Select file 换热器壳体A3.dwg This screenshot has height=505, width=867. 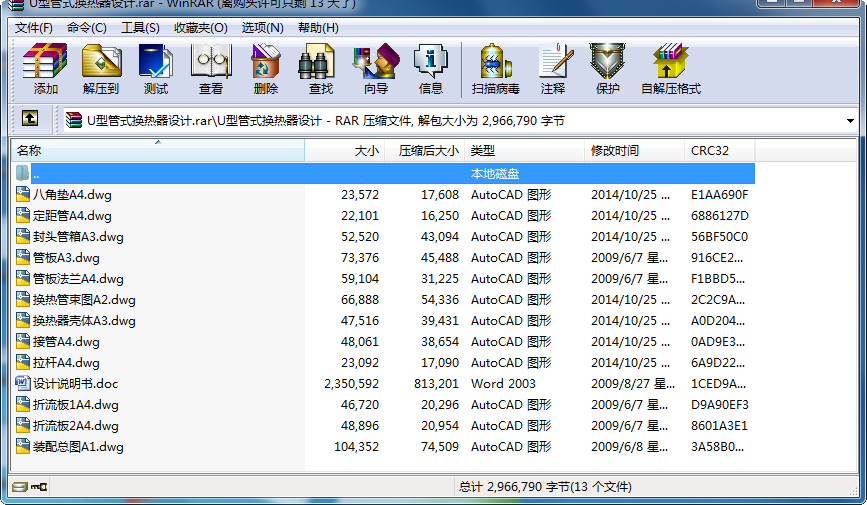(x=84, y=321)
